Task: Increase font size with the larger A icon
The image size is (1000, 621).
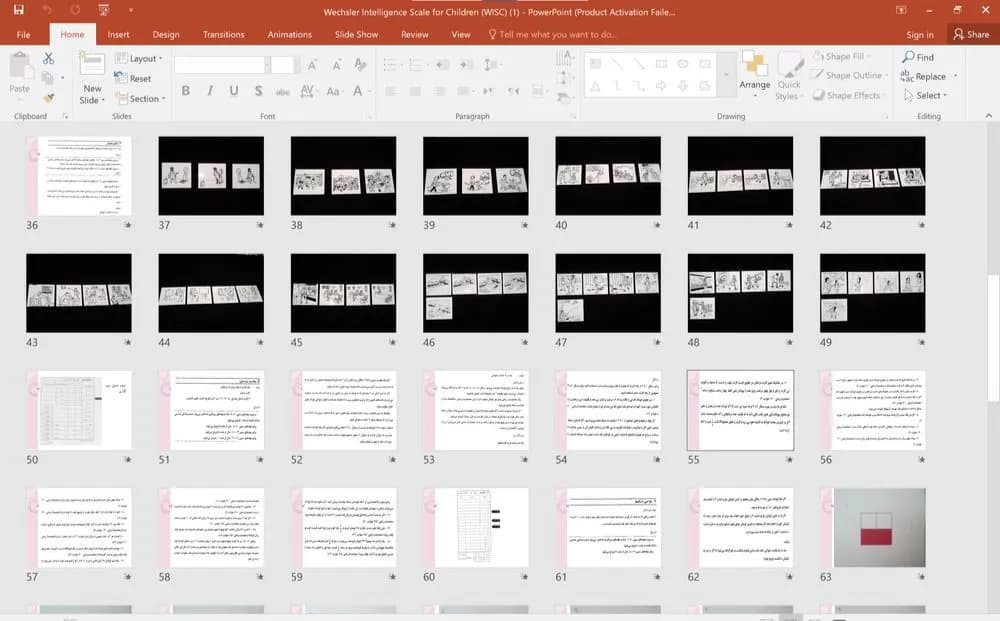Action: coord(312,65)
